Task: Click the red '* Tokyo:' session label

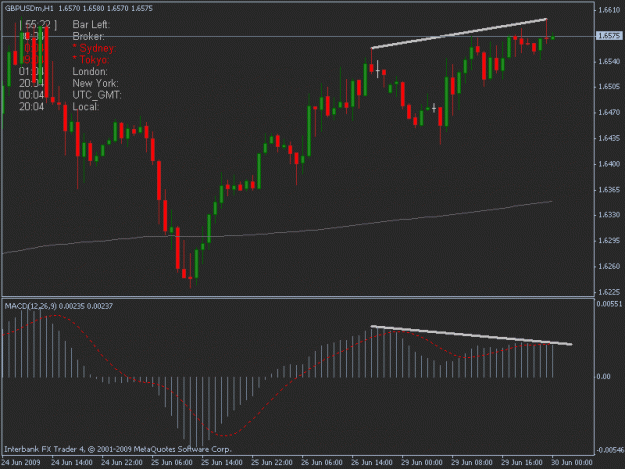Action: click(x=91, y=60)
